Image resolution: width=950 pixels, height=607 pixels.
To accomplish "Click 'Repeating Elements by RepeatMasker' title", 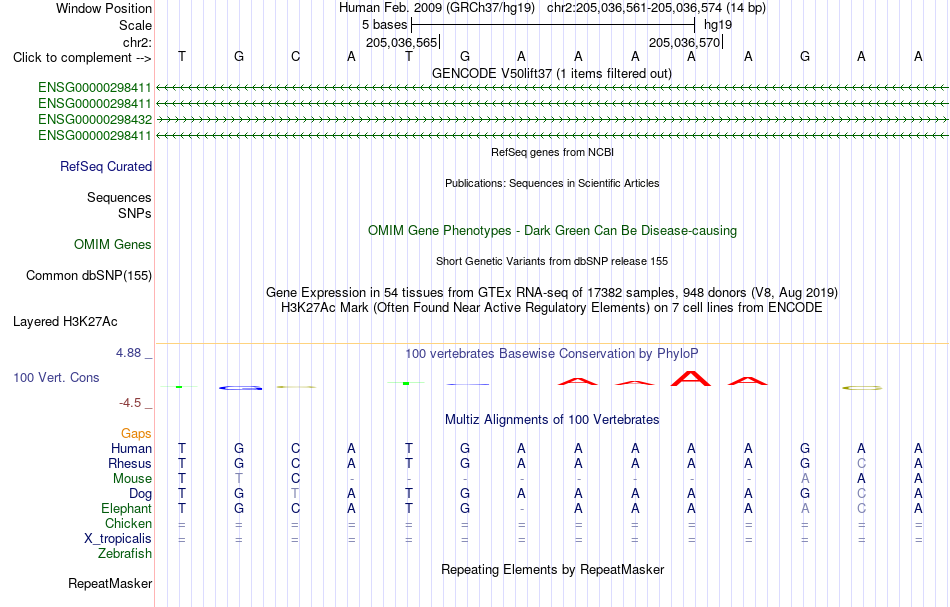I will point(552,570).
